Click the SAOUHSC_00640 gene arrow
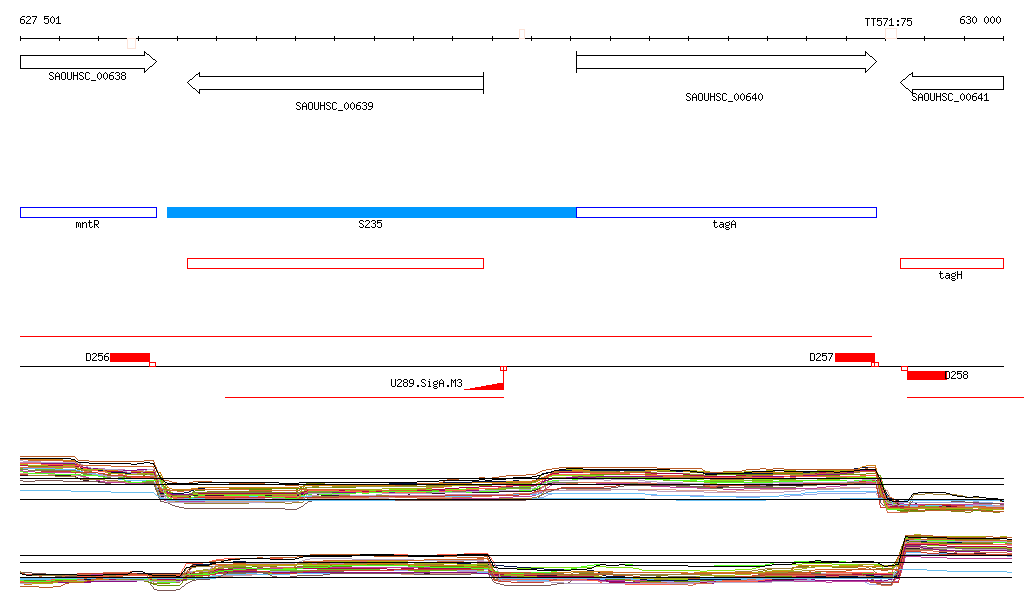The image size is (1024, 611). 726,62
